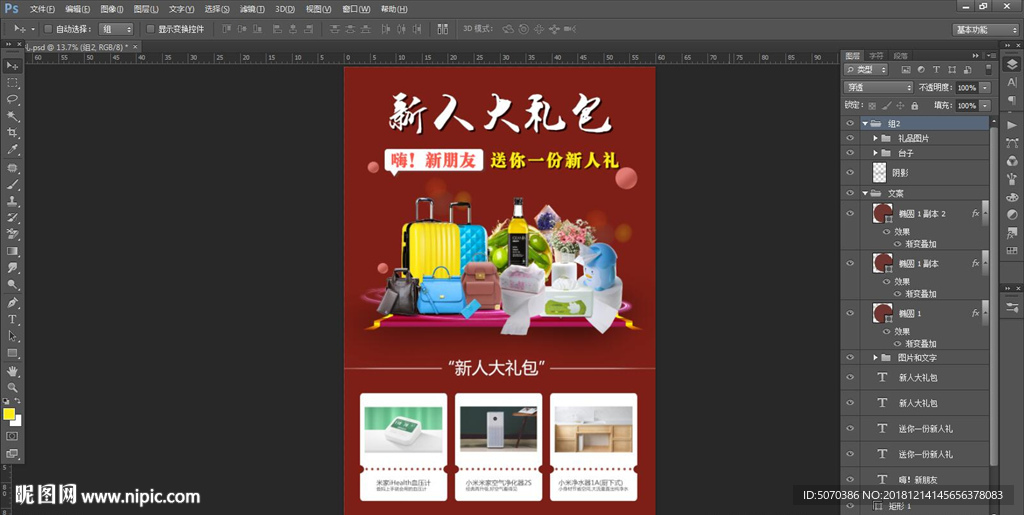The height and width of the screenshot is (515, 1024).
Task: Activate the Rectangular Marquee tool
Action: pos(13,82)
